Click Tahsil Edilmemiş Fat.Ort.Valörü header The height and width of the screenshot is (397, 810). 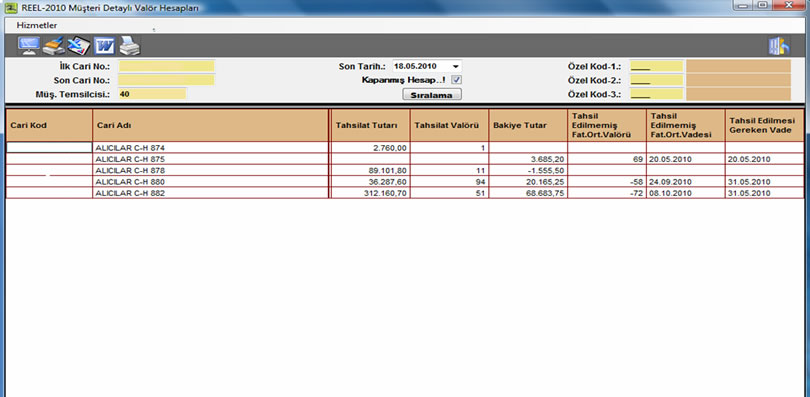coord(607,125)
